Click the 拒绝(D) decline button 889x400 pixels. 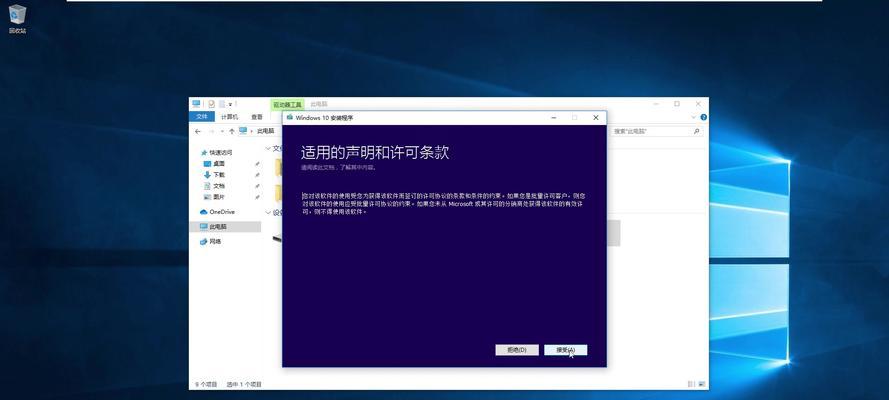[x=517, y=350]
